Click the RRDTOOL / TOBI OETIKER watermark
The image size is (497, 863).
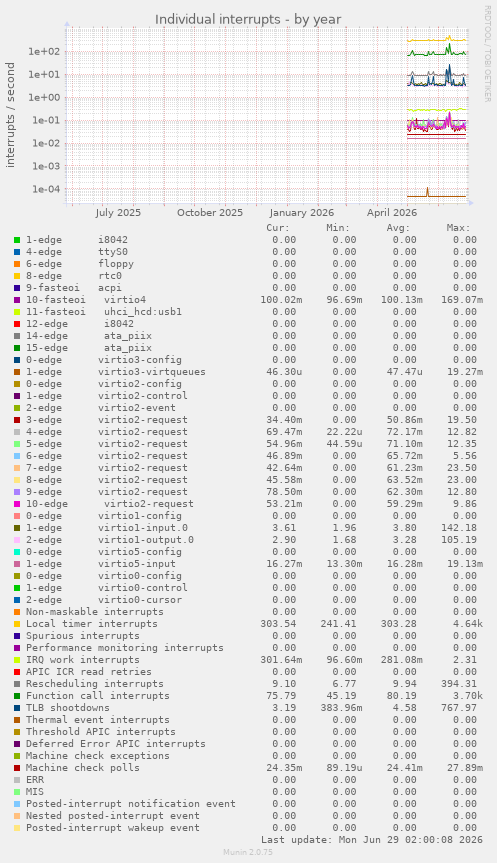tap(487, 53)
